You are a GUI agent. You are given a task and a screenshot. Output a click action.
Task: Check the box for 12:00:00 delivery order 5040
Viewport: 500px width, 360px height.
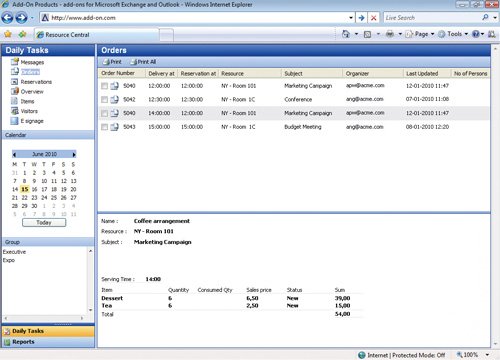tap(104, 86)
